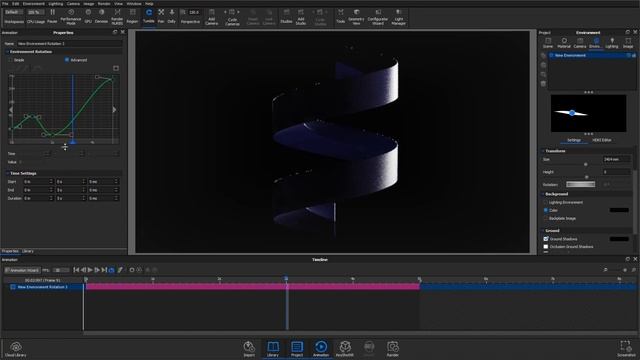This screenshot has height=360, width=640.
Task: Click the curve editor left arrow
Action: click(x=11, y=110)
